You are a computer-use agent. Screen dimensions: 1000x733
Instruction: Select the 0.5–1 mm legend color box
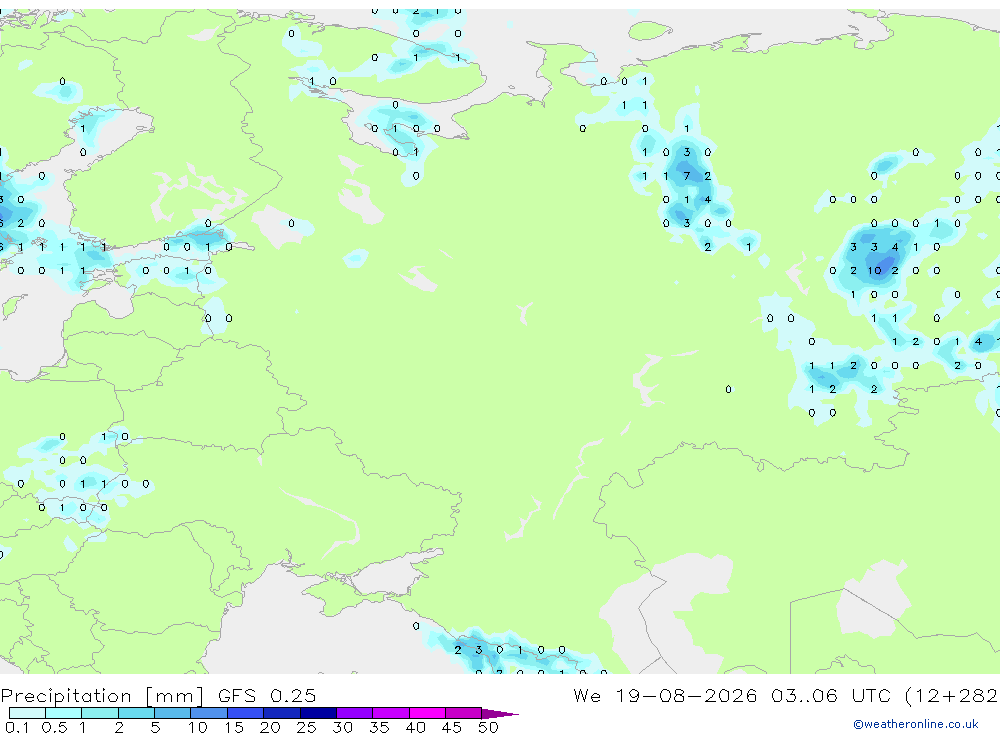(63, 713)
